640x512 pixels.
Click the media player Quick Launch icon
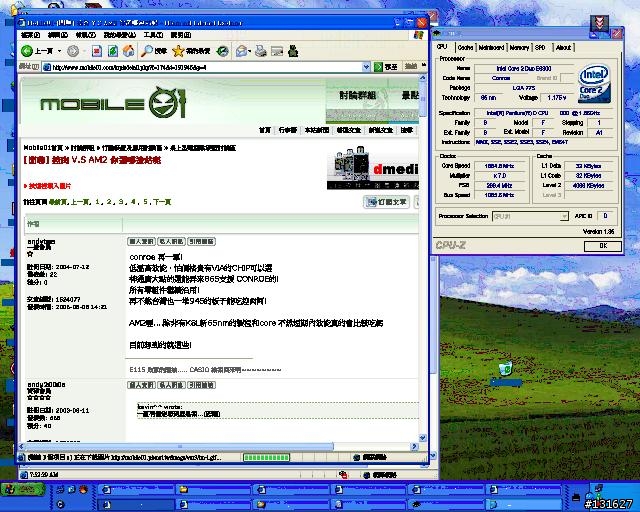(x=60, y=504)
